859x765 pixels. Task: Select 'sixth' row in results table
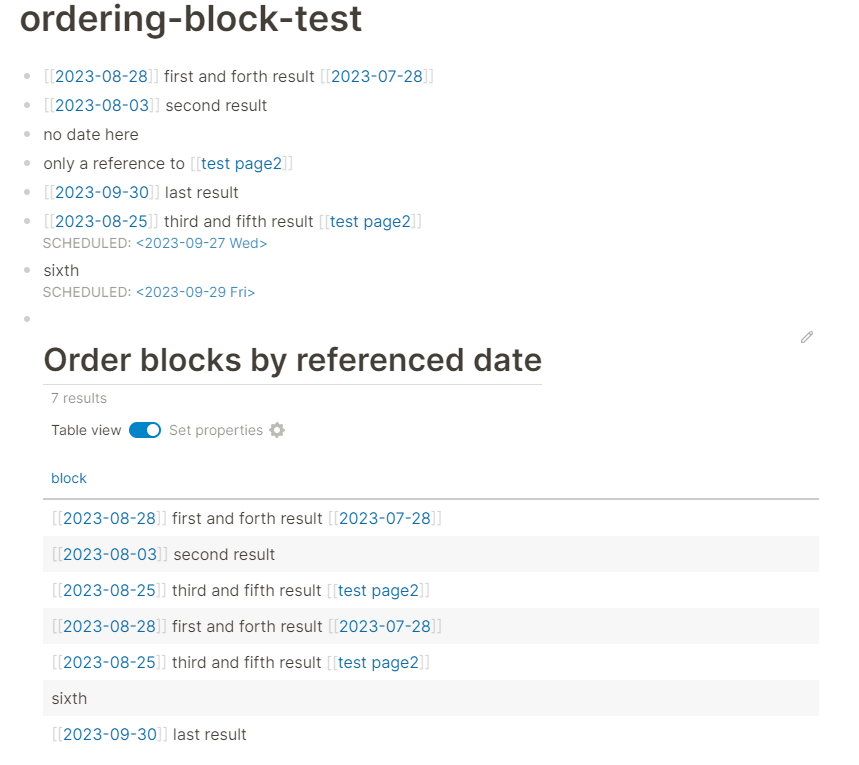tap(431, 698)
